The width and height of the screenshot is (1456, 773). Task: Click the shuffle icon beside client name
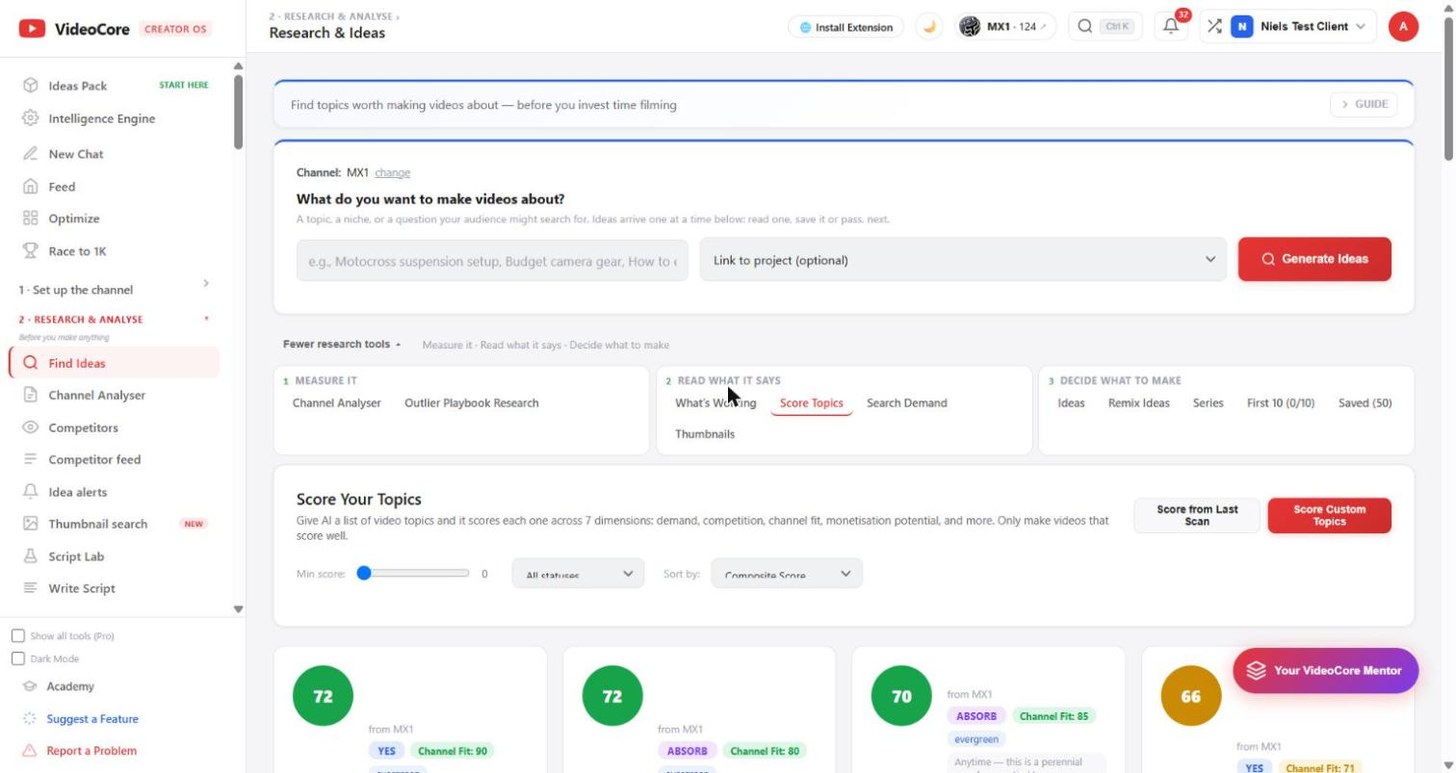coord(1214,27)
